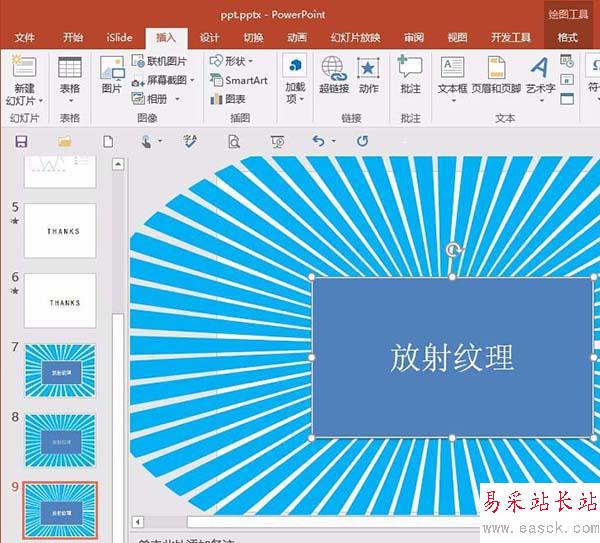This screenshot has width=600, height=543.
Task: Switch to the Transitions (切换) tab
Action: (x=253, y=38)
